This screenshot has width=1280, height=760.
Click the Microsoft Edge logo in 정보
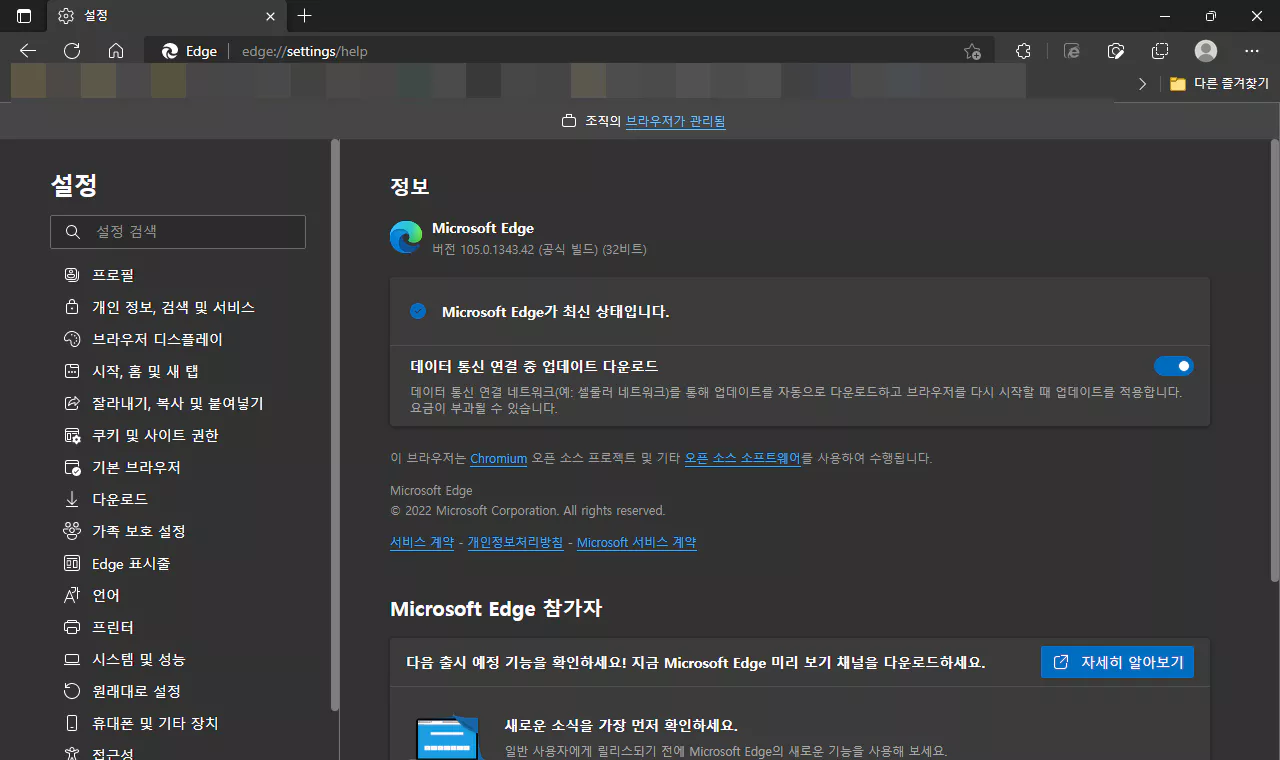pos(406,237)
